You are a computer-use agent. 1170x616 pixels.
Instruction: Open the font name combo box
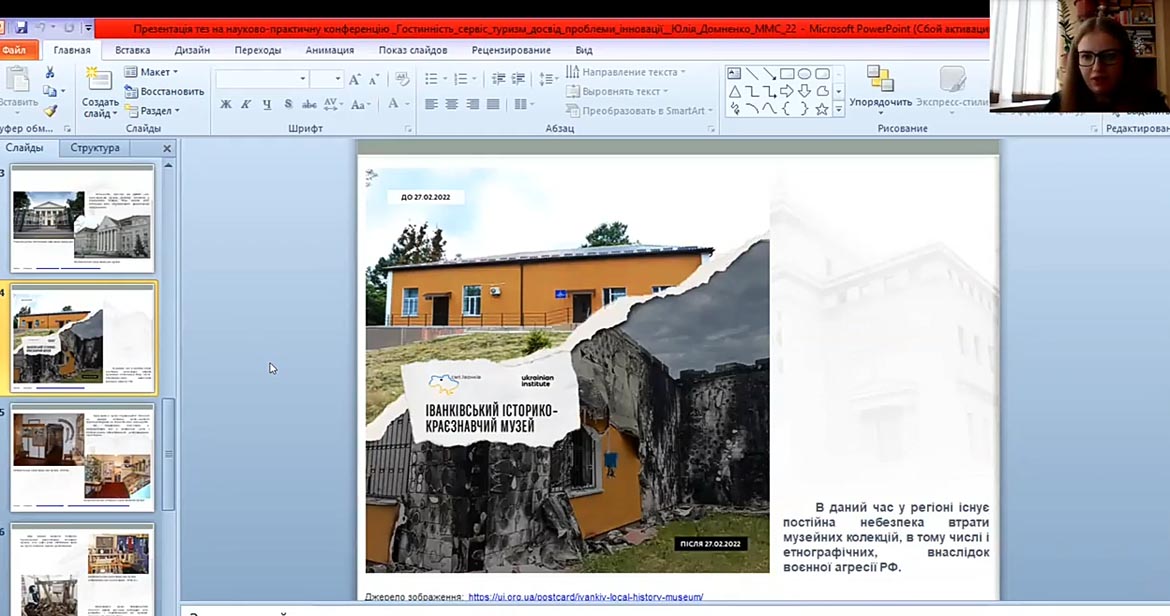pyautogui.click(x=262, y=79)
